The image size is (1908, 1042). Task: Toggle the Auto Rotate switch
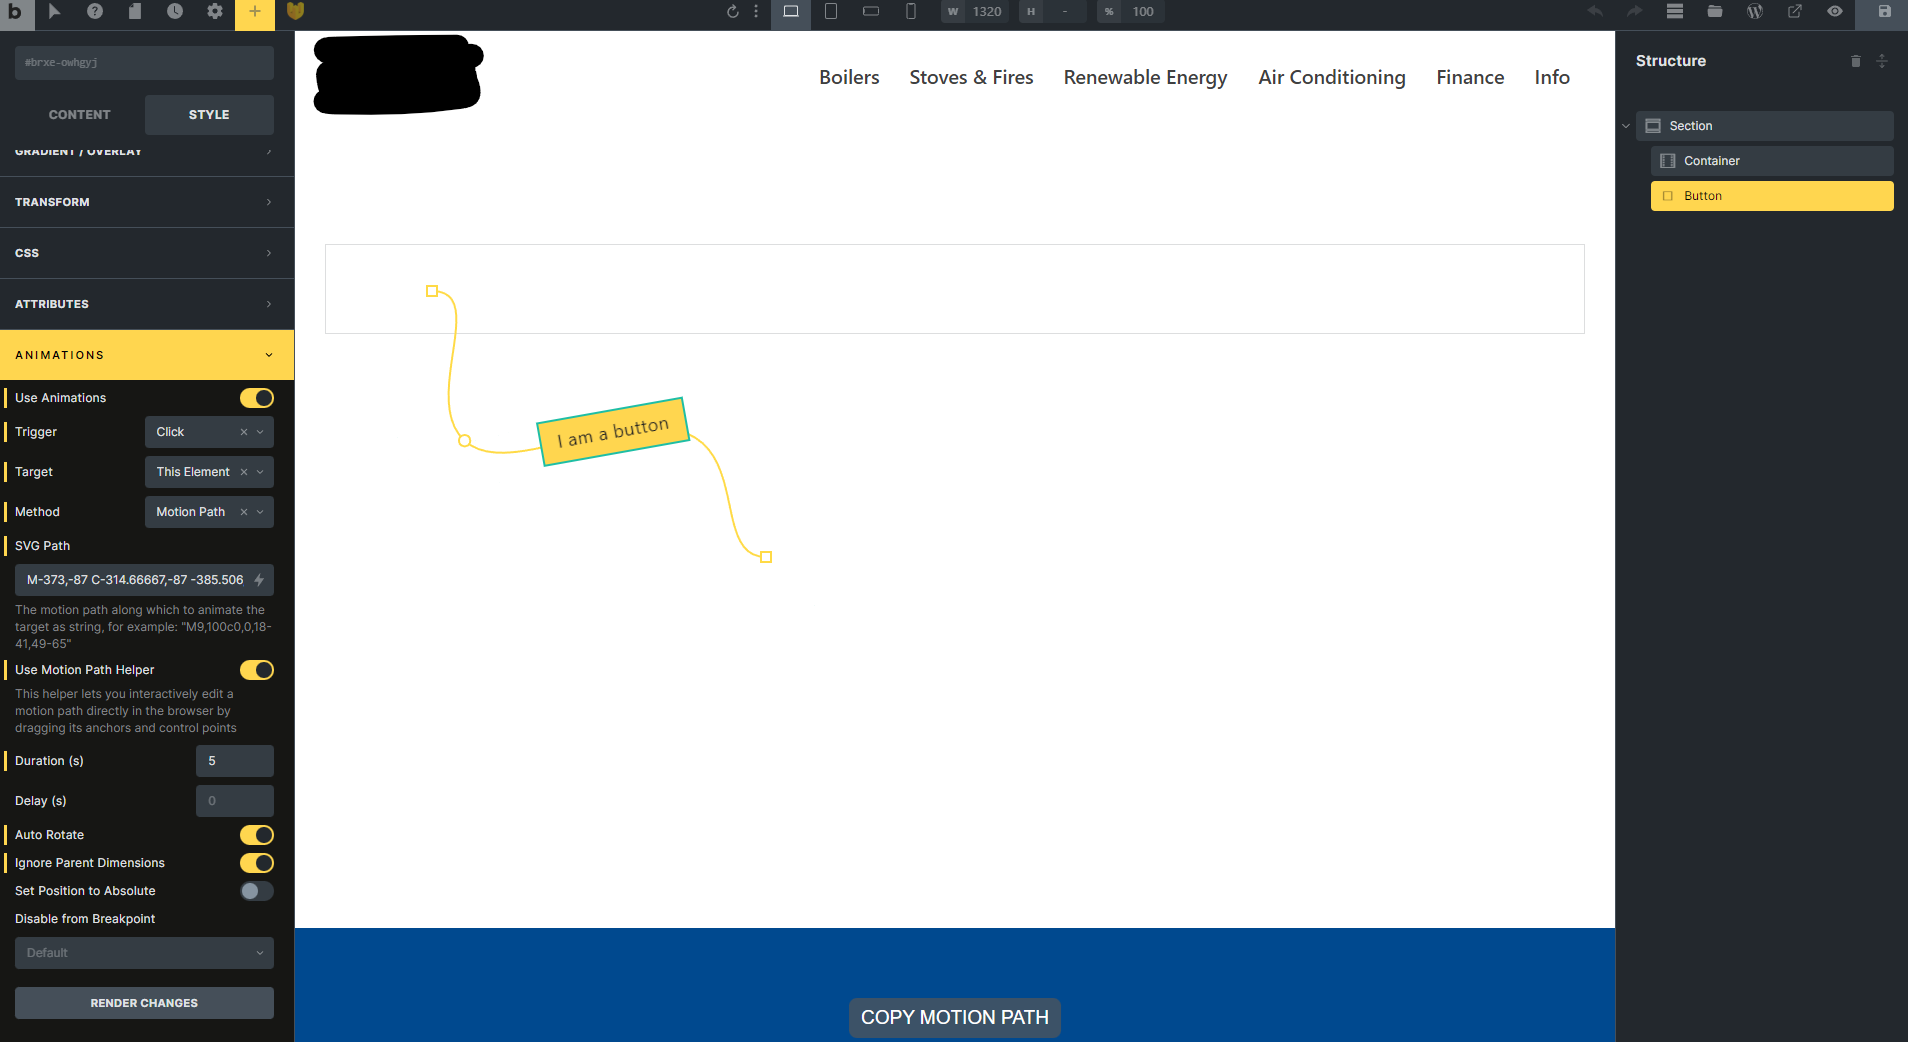tap(257, 835)
